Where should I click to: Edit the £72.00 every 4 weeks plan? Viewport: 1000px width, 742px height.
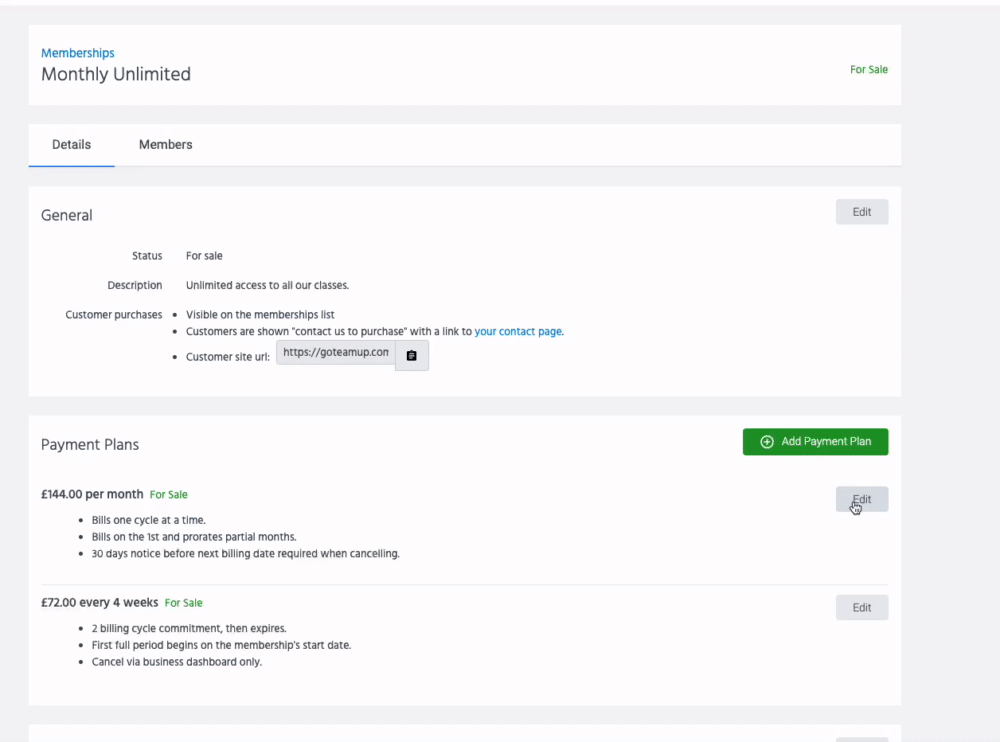pyautogui.click(x=861, y=607)
